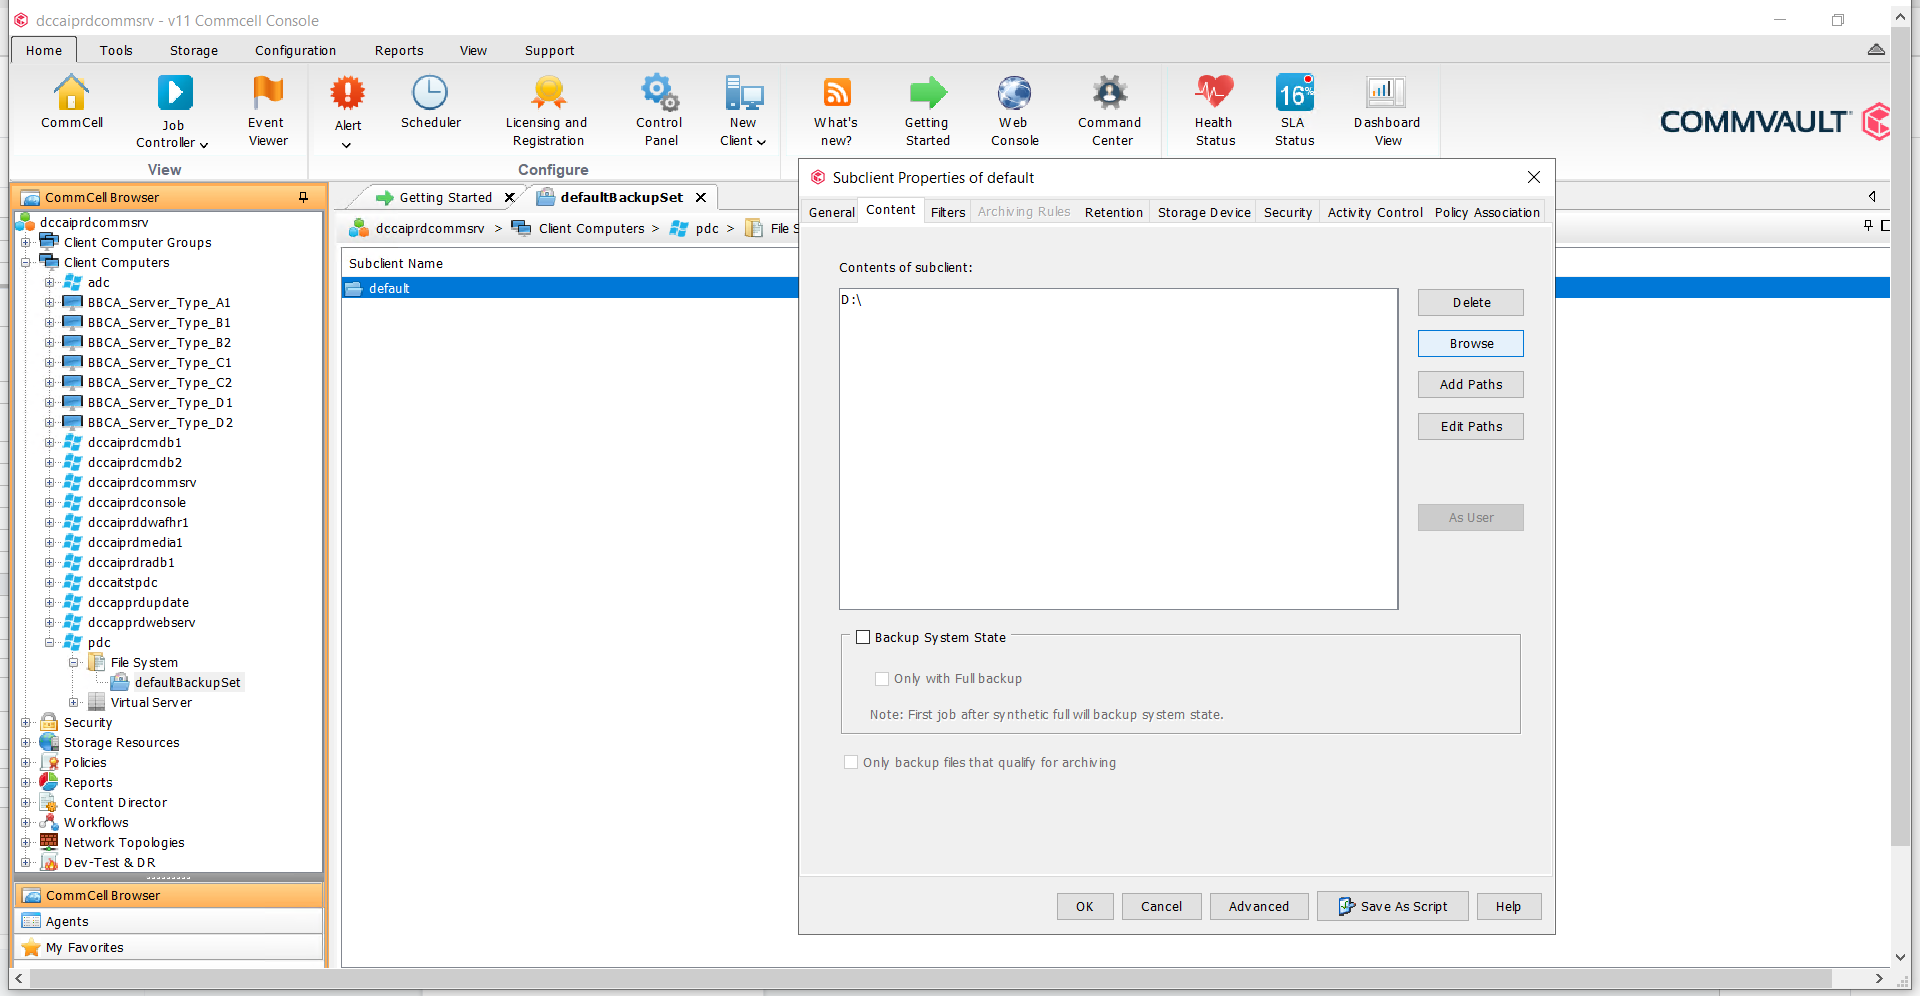Image resolution: width=1920 pixels, height=996 pixels.
Task: Open the Configuration ribbon tab
Action: pyautogui.click(x=295, y=50)
